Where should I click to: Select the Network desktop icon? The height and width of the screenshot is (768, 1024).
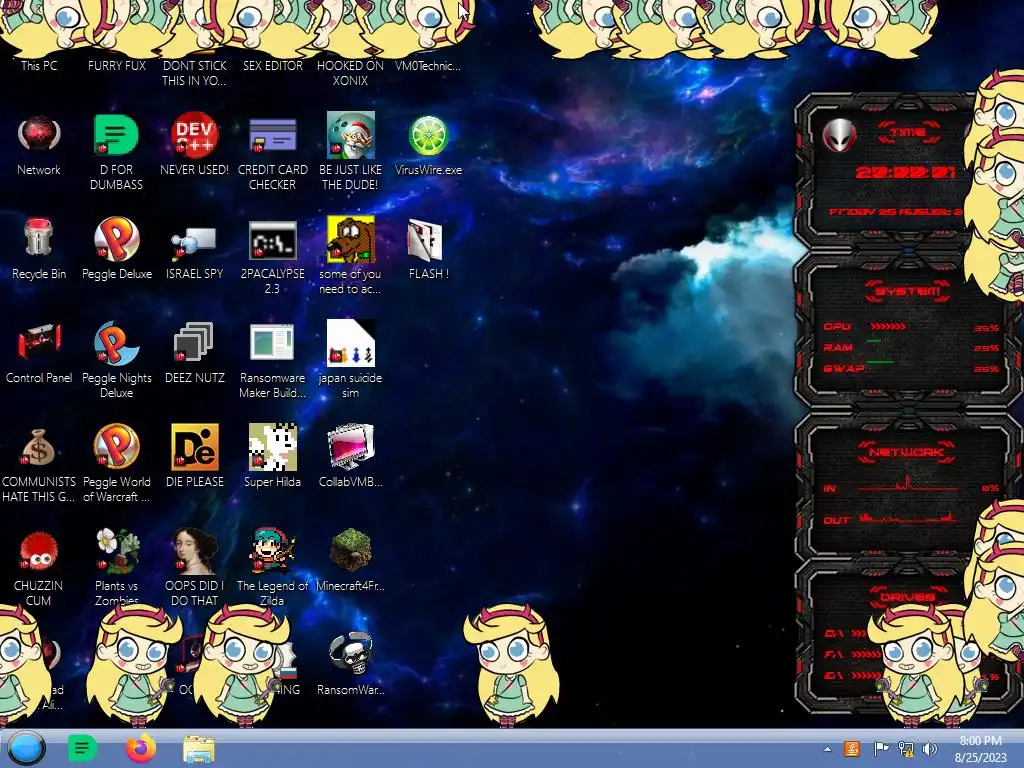[39, 136]
